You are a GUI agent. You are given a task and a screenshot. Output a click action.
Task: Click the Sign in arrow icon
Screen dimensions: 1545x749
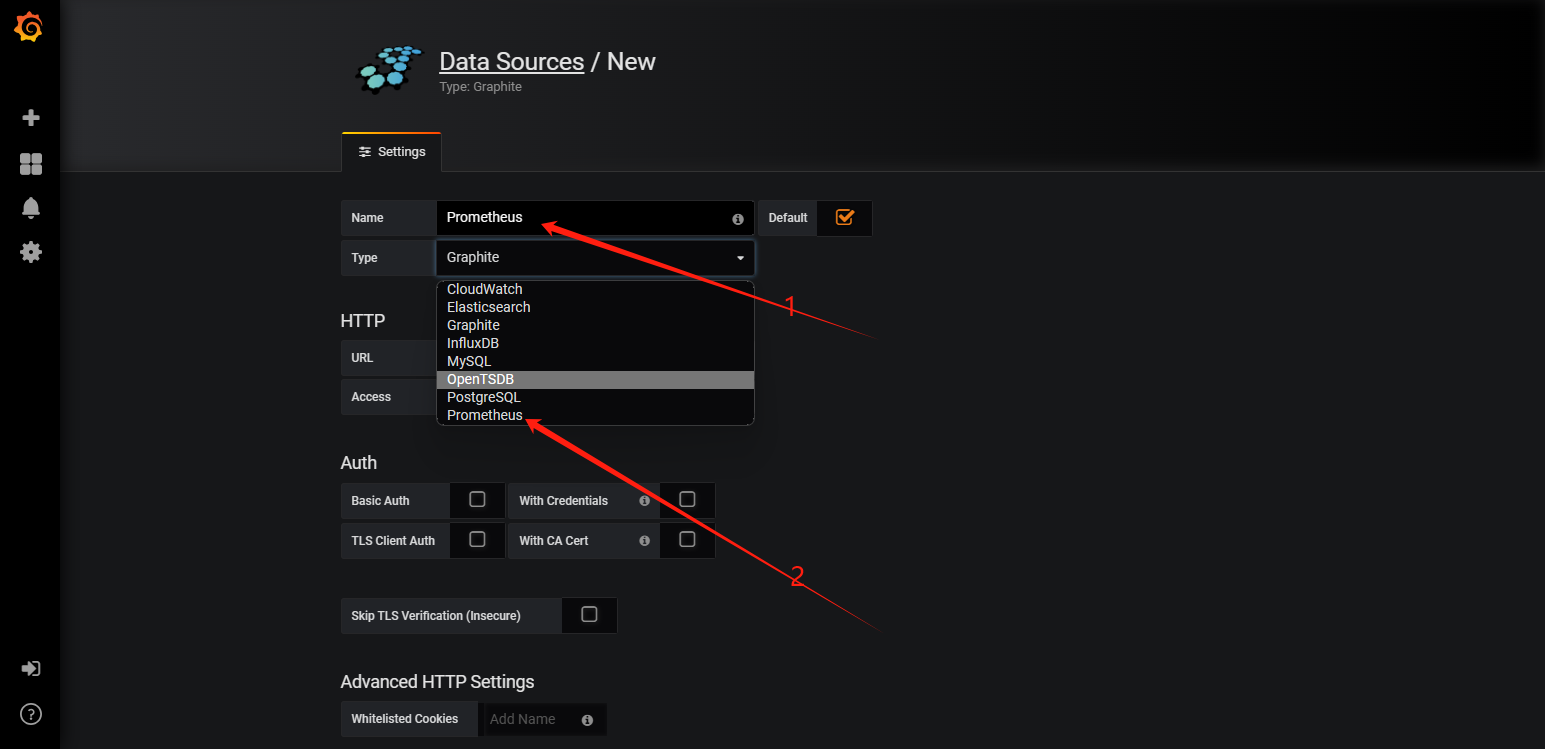[x=31, y=668]
